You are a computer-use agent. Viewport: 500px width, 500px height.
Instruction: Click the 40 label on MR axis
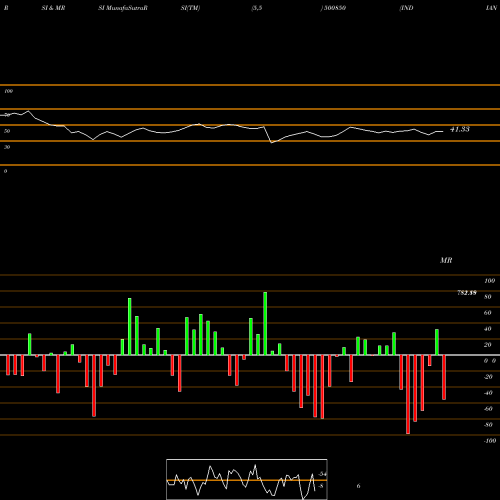coord(488,329)
